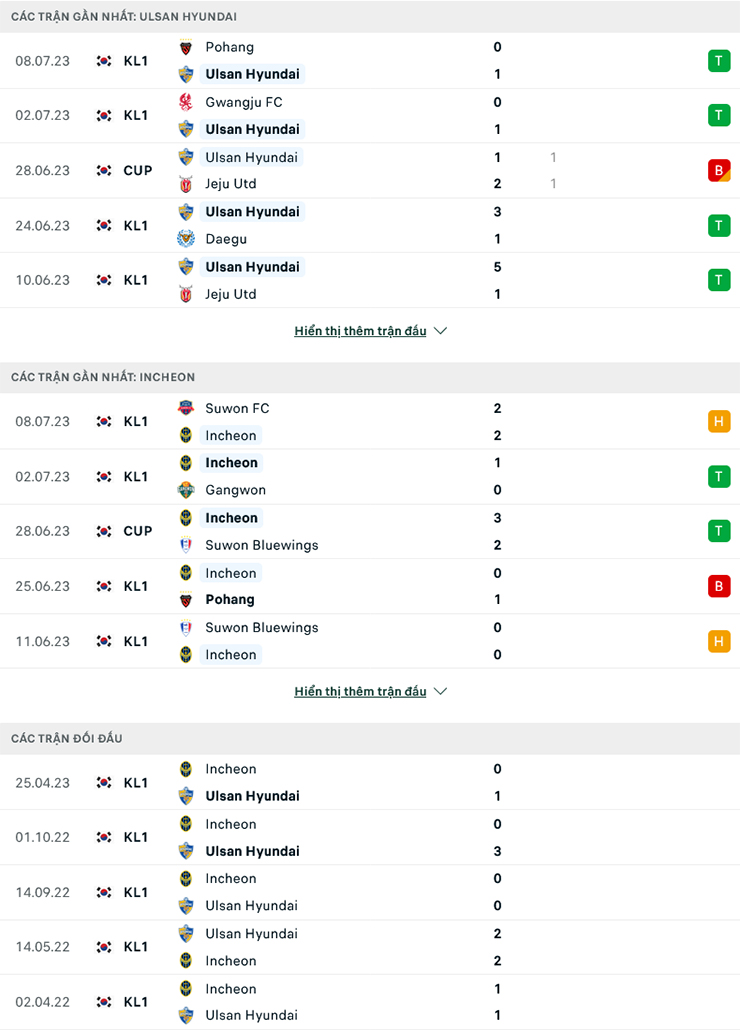
Task: Select the Gangwon club logo
Action: pyautogui.click(x=186, y=490)
